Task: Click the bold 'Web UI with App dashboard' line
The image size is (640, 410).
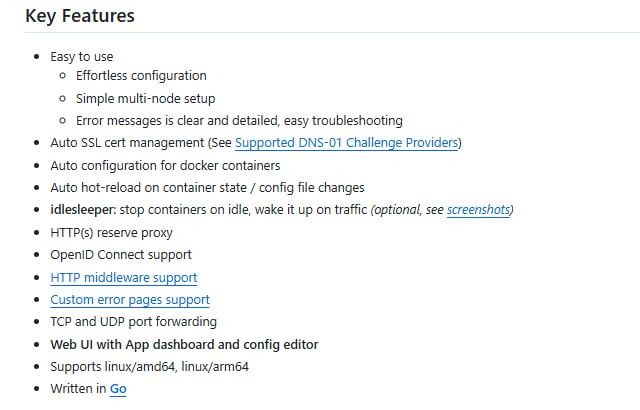Action: pos(184,344)
